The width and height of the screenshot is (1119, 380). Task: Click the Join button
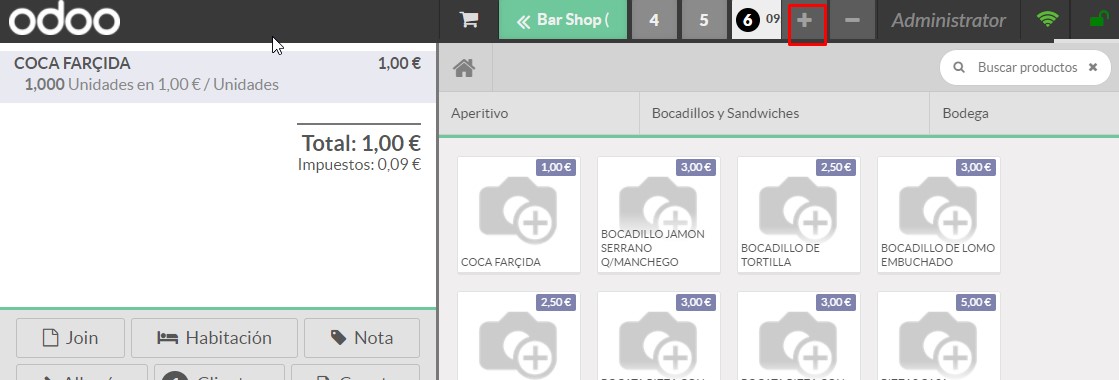click(x=70, y=338)
